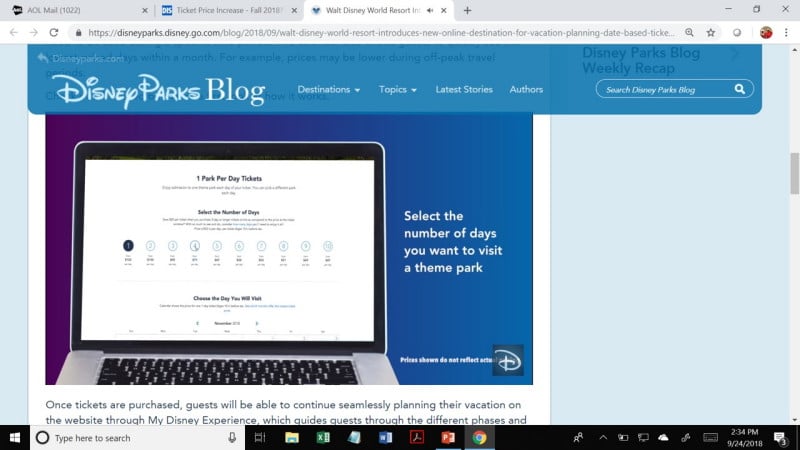Click the Chrome taskbar icon
Viewport: 800px width, 450px height.
point(479,438)
